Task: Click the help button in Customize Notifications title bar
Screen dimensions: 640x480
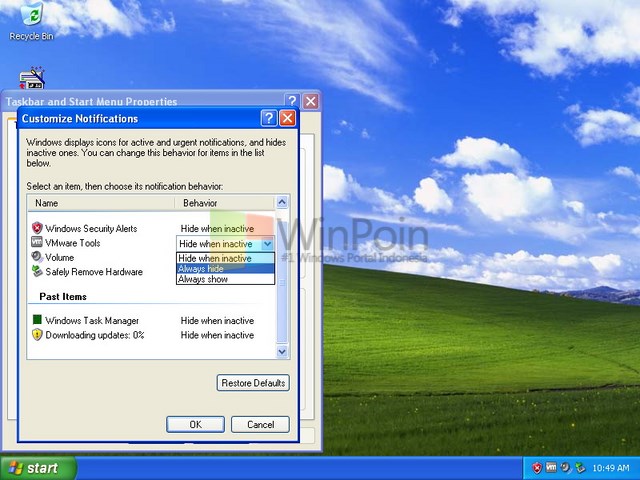Action: pos(269,118)
